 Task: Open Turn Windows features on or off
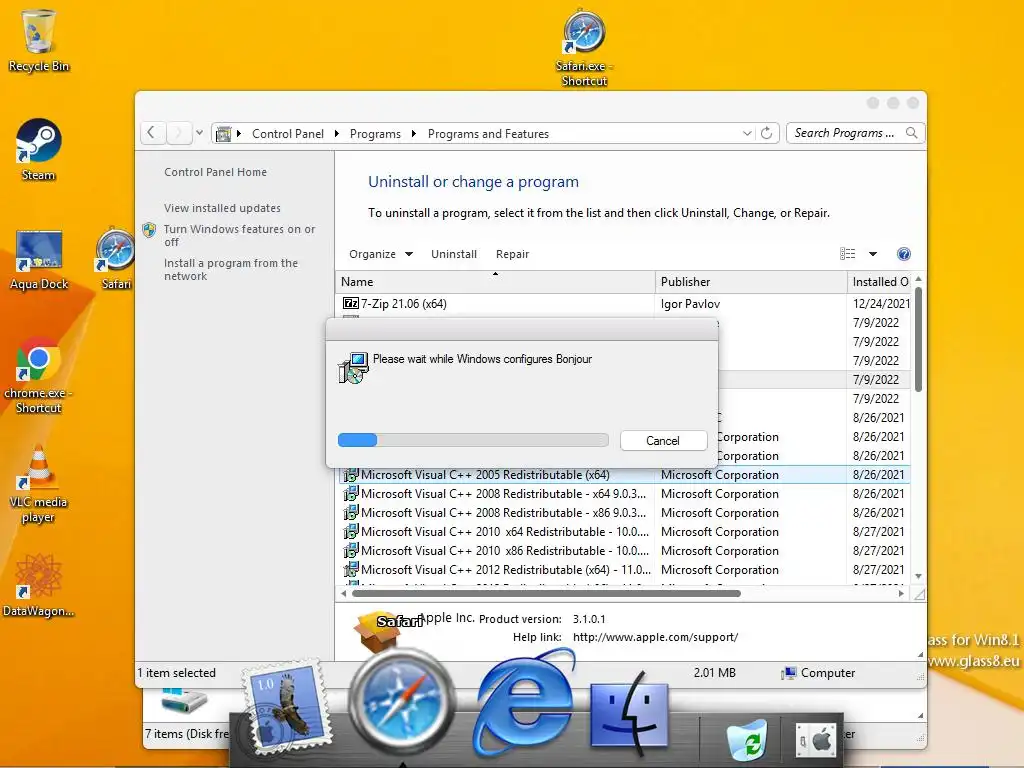pos(240,235)
